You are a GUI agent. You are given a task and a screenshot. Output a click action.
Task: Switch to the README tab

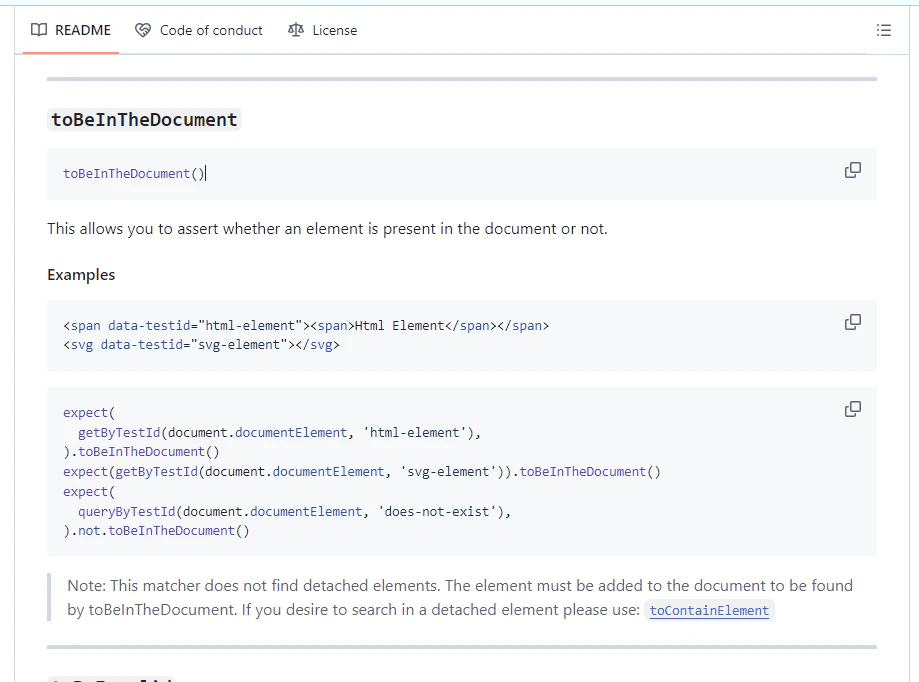[82, 30]
